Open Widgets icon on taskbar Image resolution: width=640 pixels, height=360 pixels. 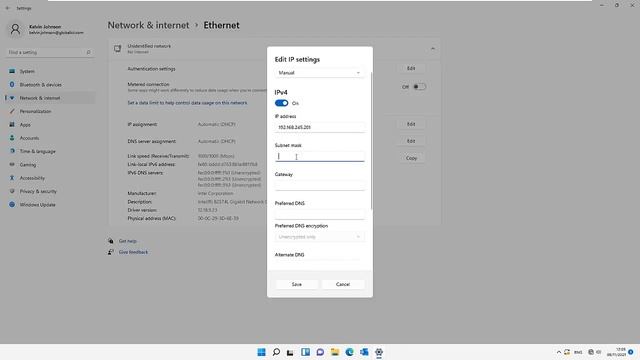305,352
